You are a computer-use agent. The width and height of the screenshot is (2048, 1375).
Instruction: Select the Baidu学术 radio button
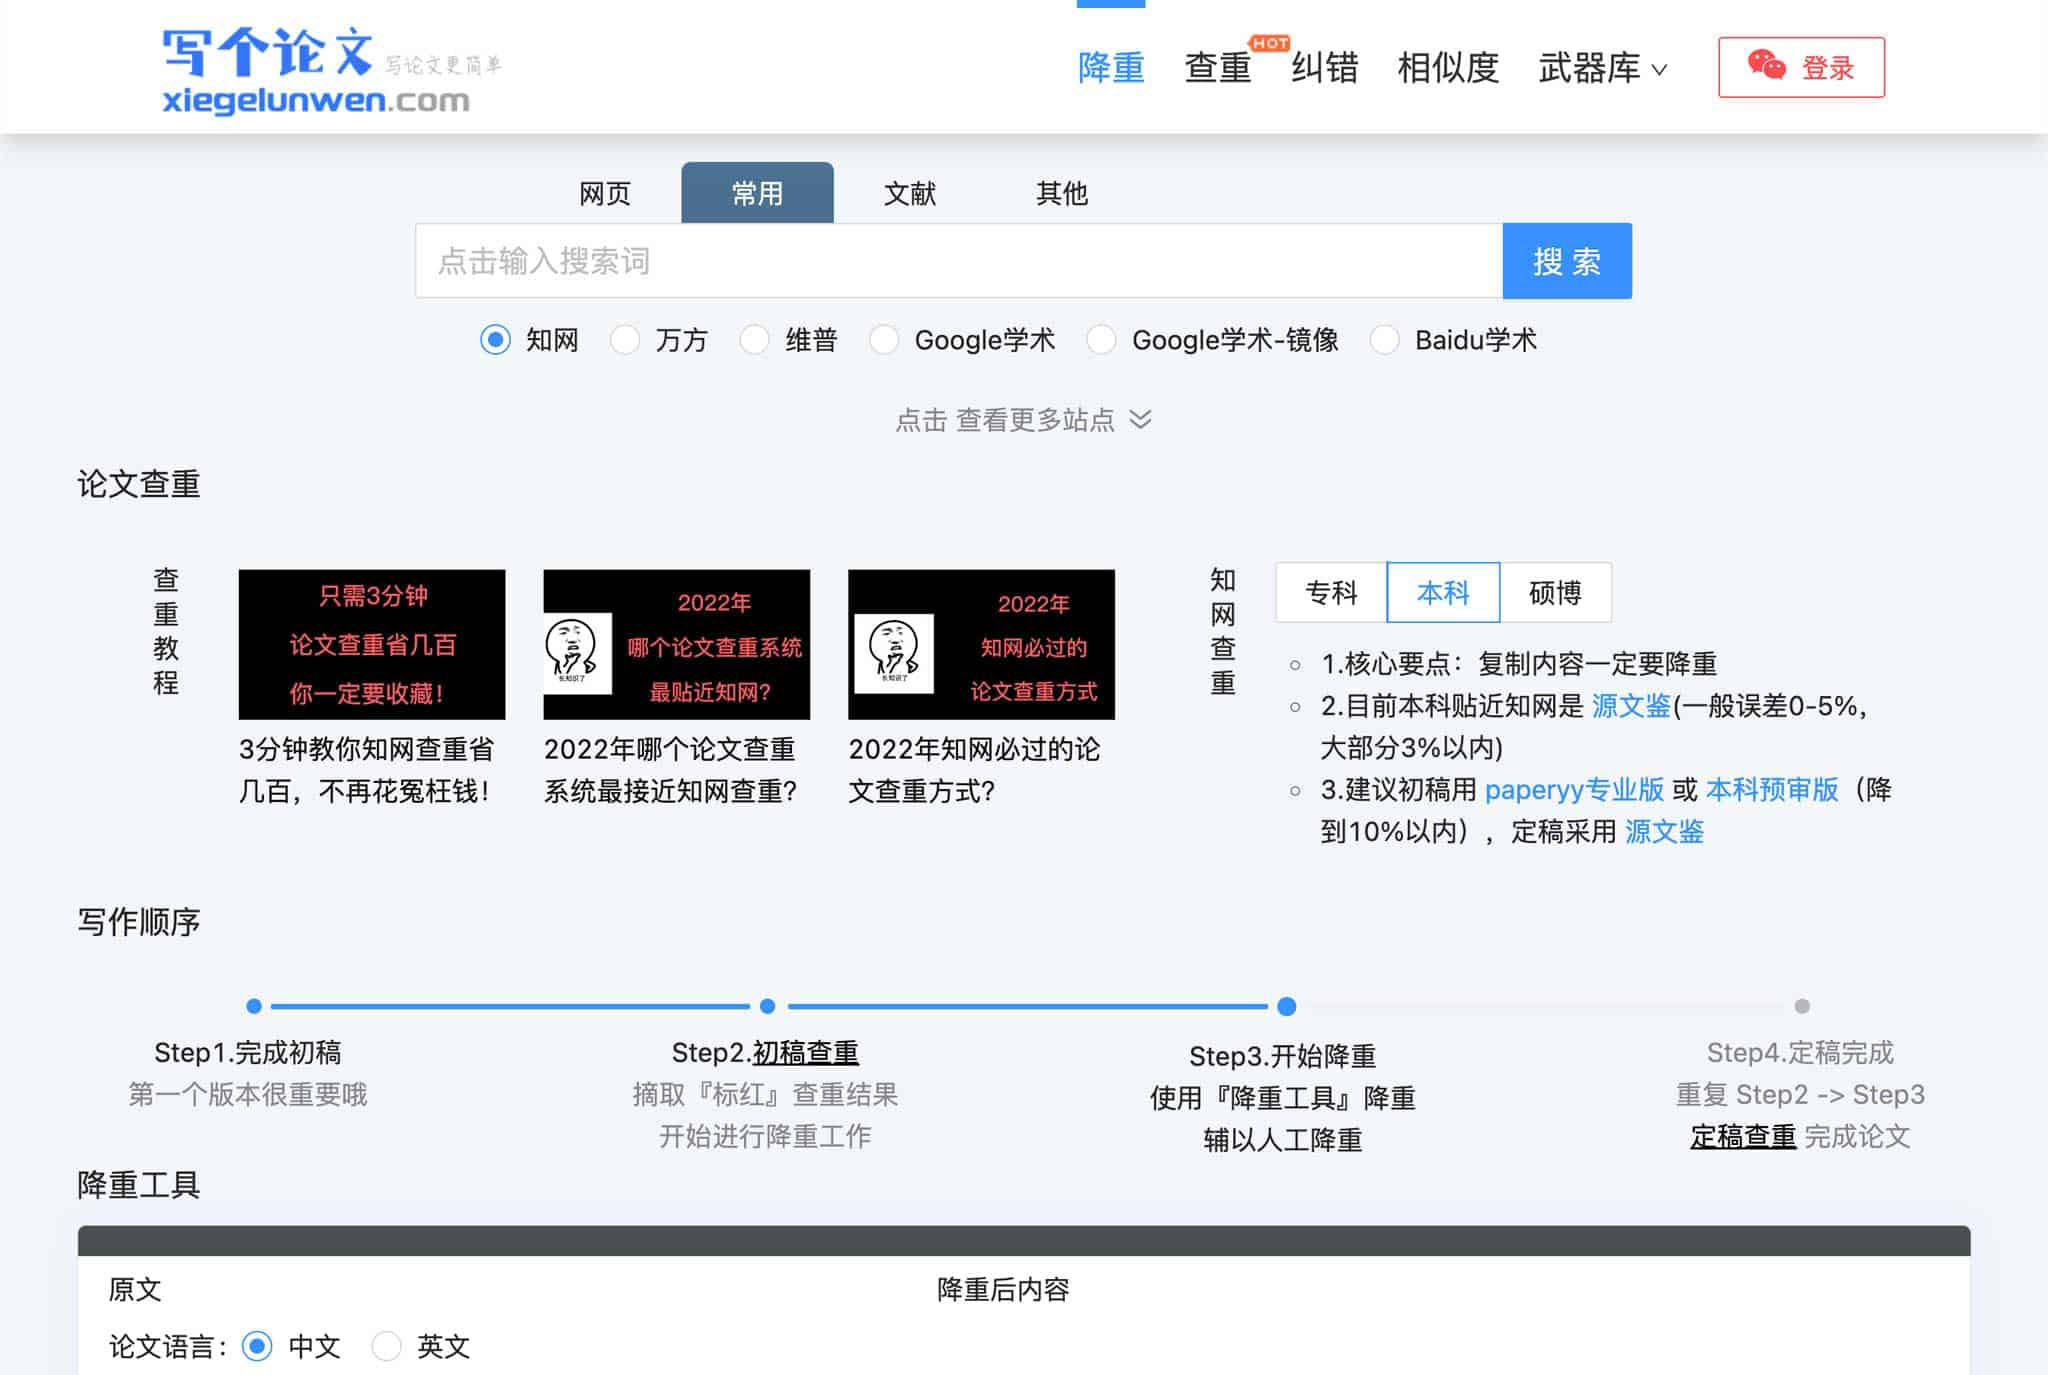click(1384, 340)
